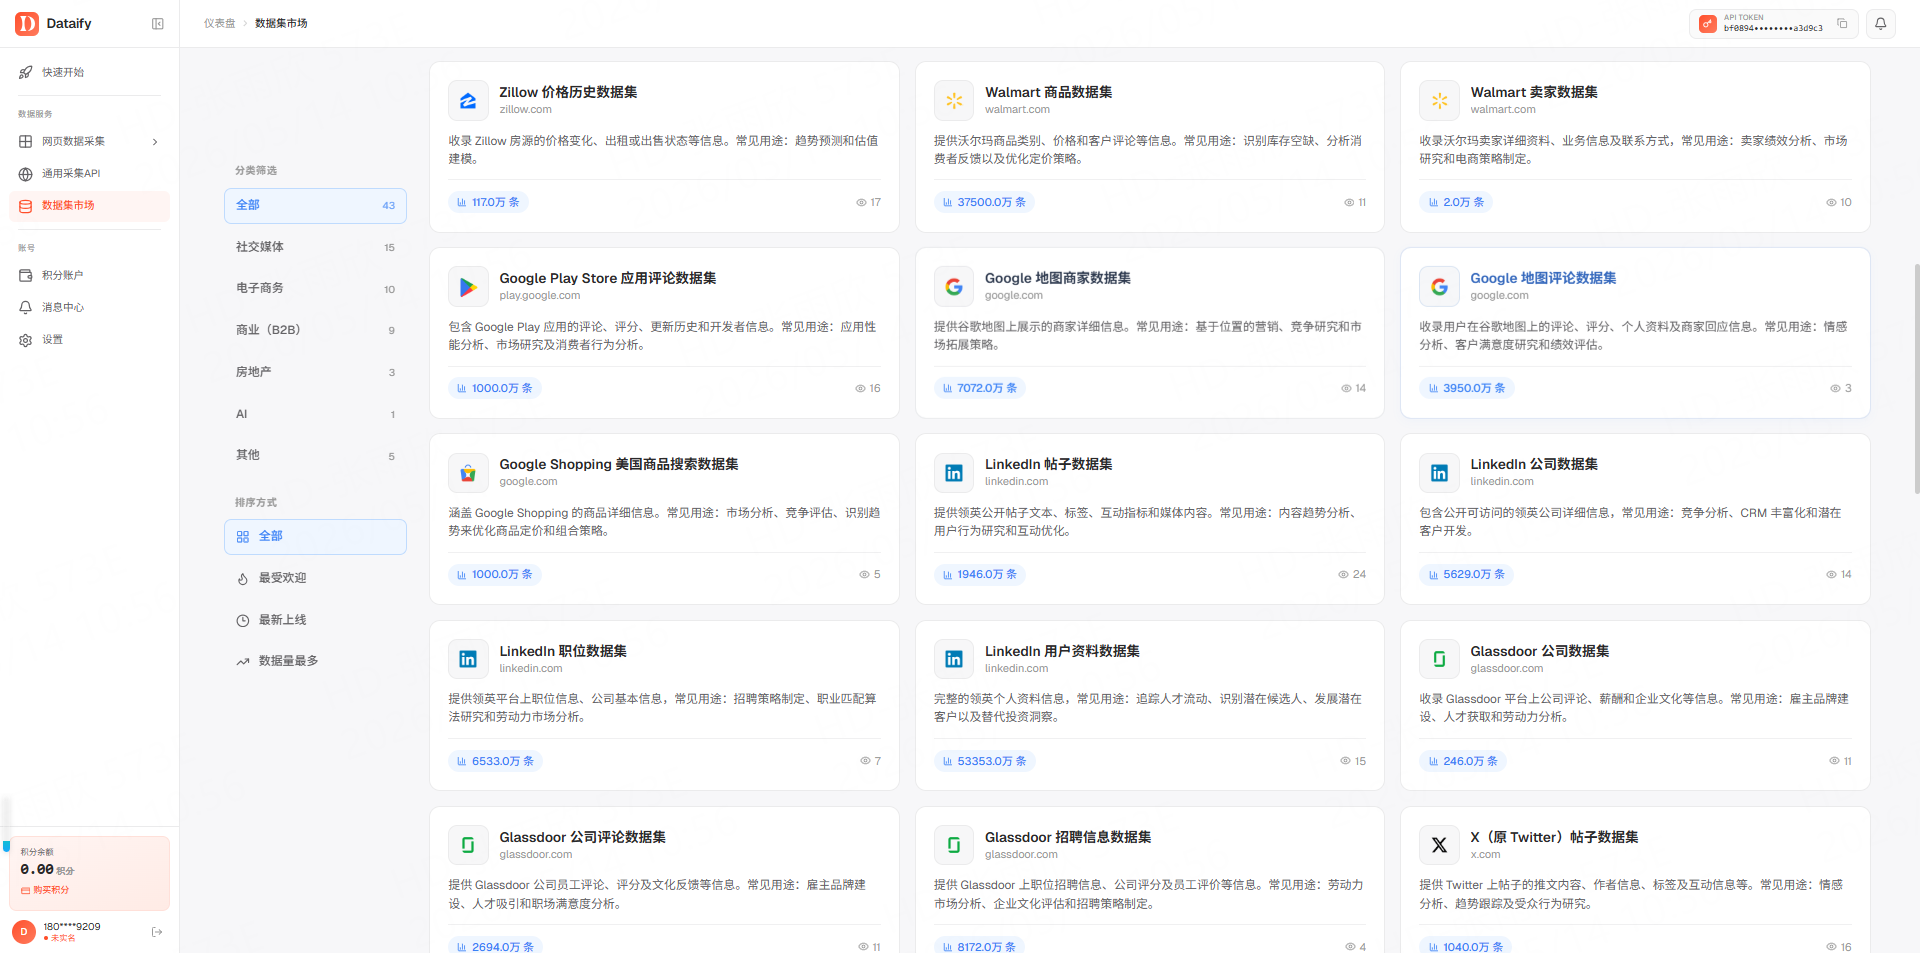Collapse the sidebar panel toggle icon
Image resolution: width=1920 pixels, height=953 pixels.
(158, 24)
